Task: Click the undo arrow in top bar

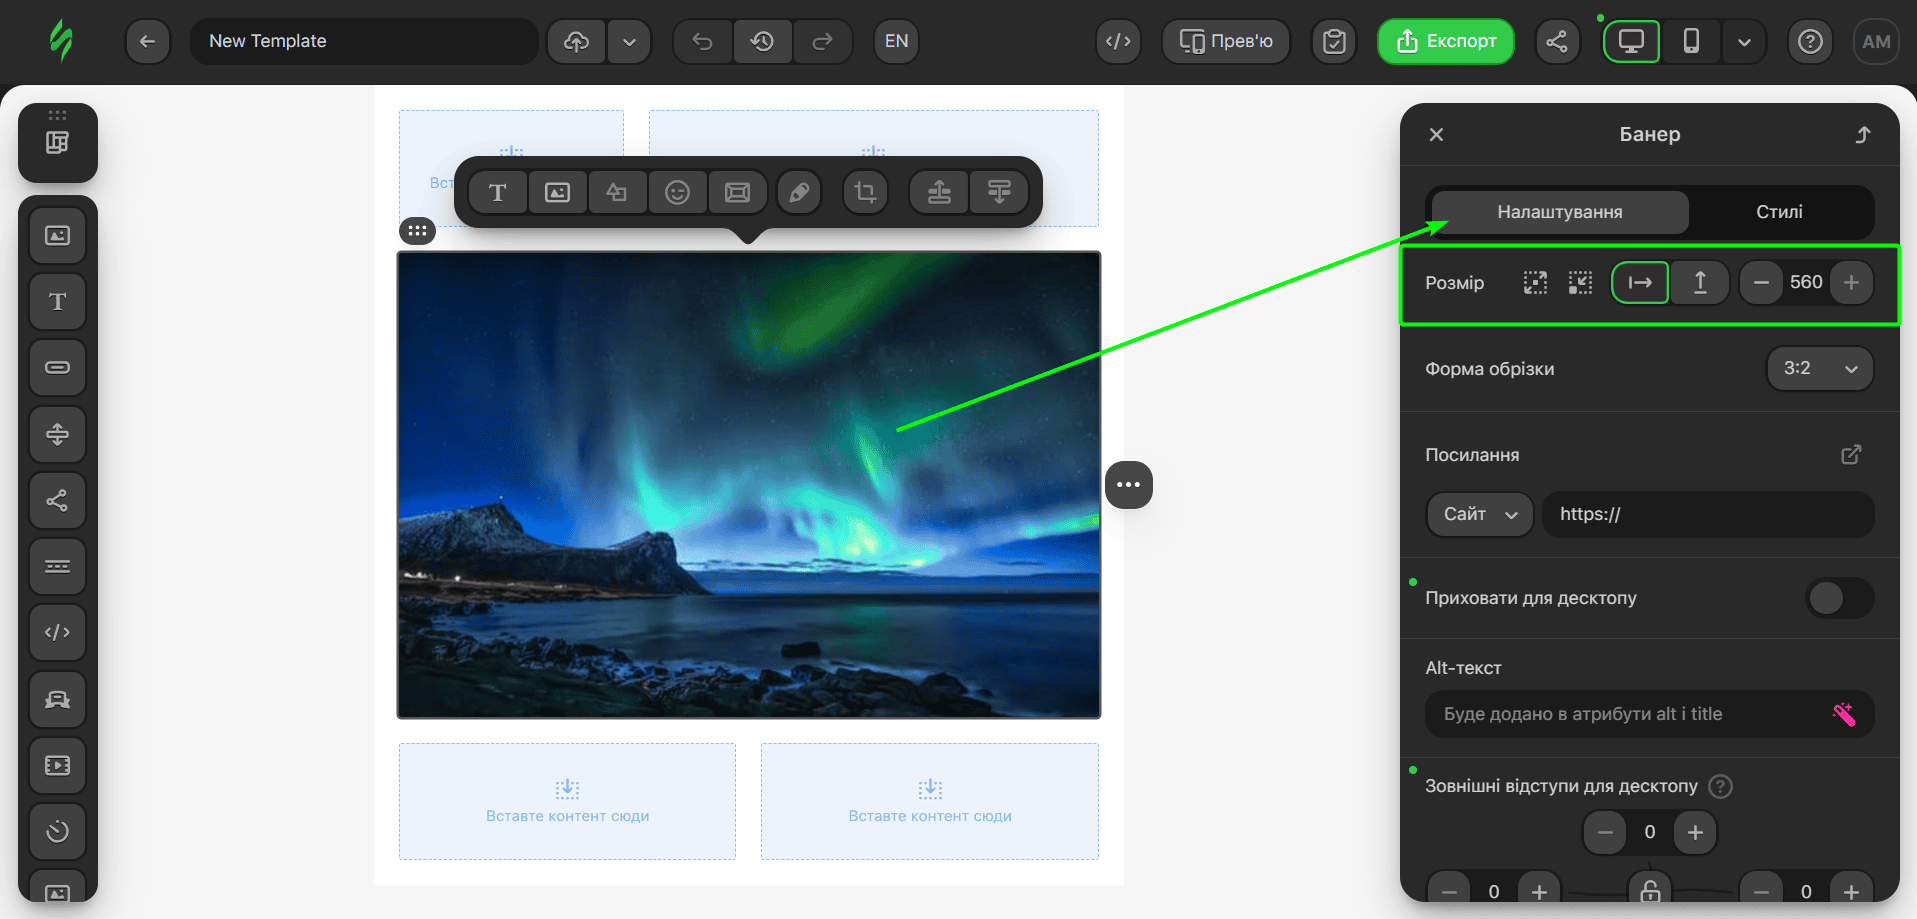Action: 702,41
